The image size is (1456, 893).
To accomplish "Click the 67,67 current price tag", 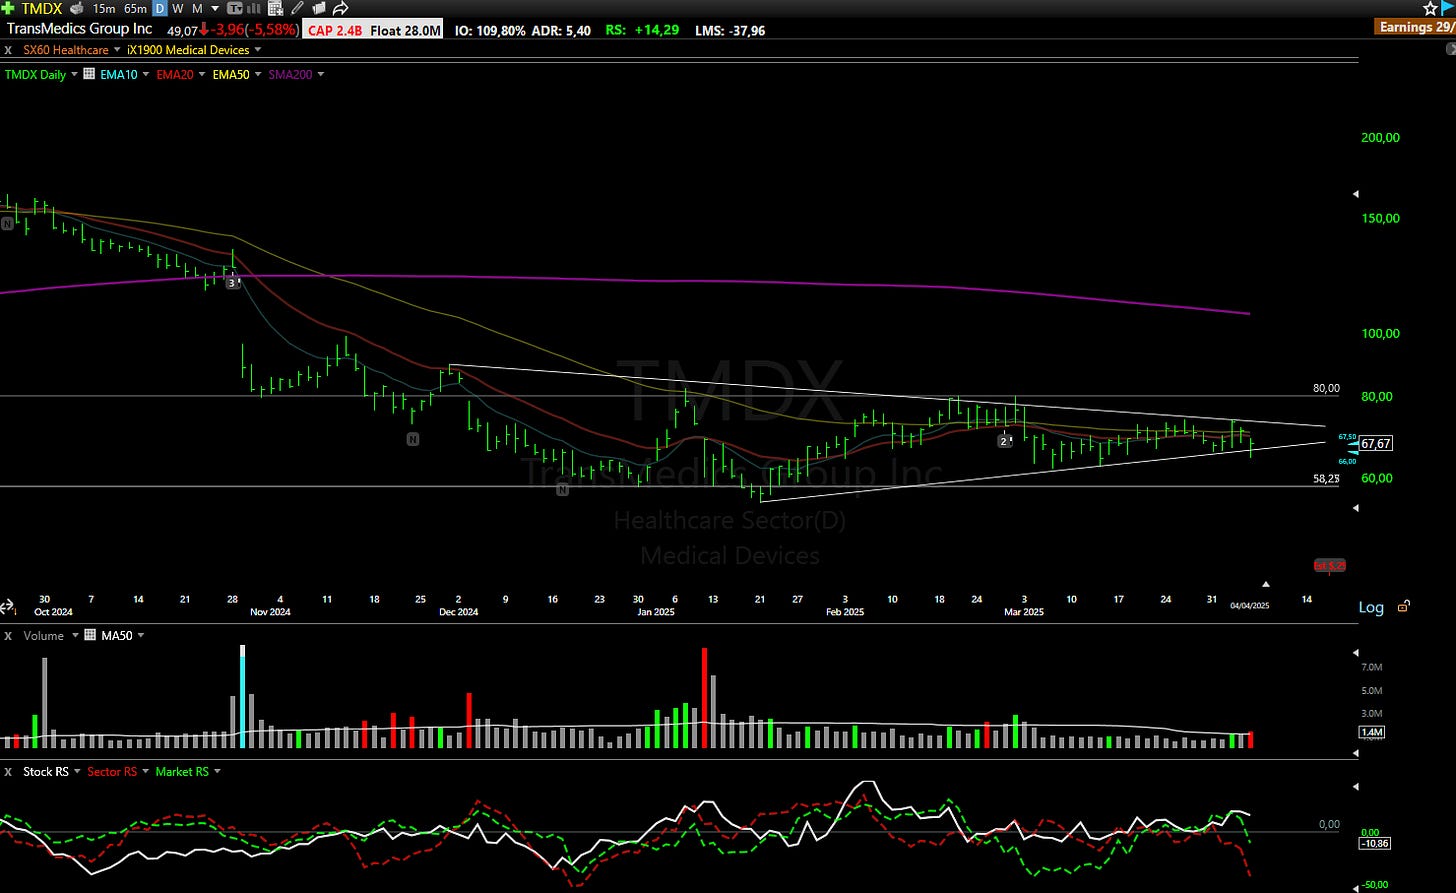I will [1377, 443].
